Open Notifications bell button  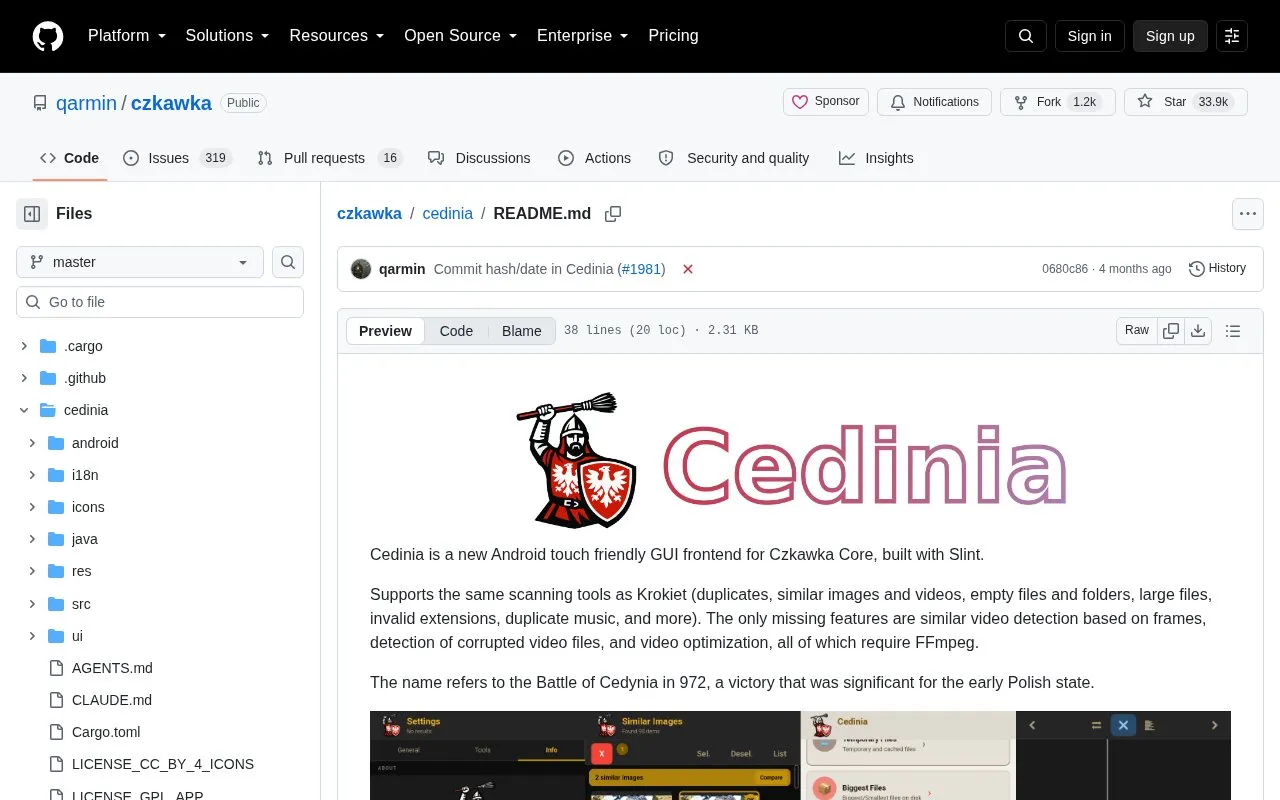pyautogui.click(x=934, y=102)
